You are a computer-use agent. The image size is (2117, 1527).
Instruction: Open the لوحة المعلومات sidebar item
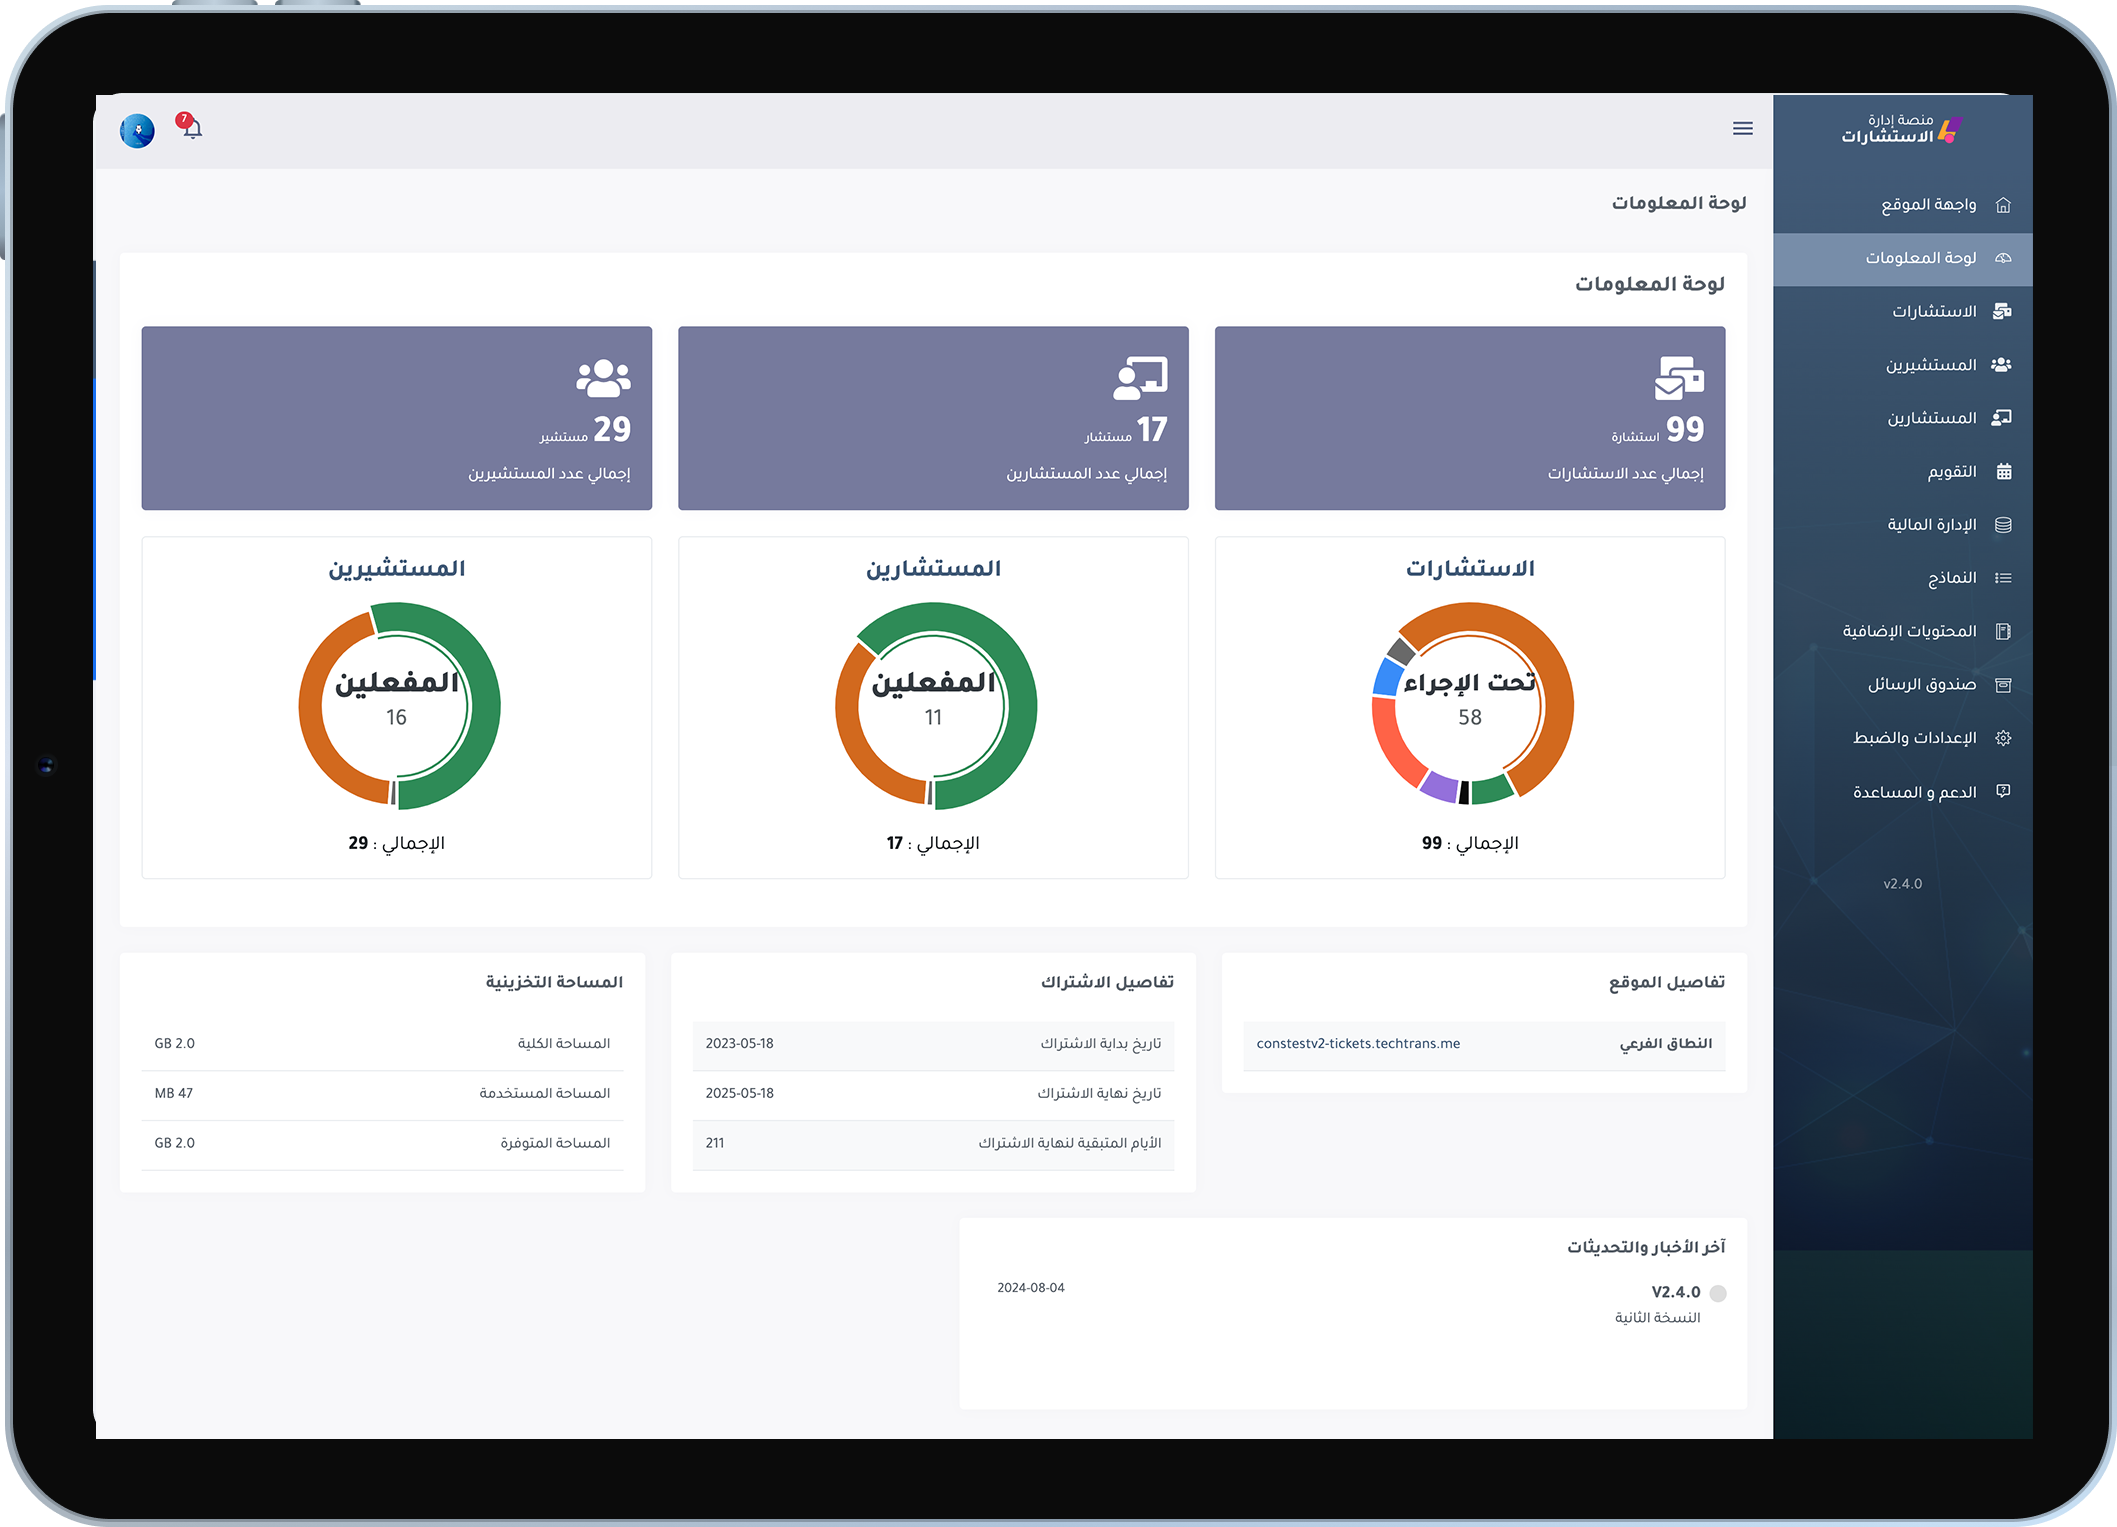pos(1903,258)
